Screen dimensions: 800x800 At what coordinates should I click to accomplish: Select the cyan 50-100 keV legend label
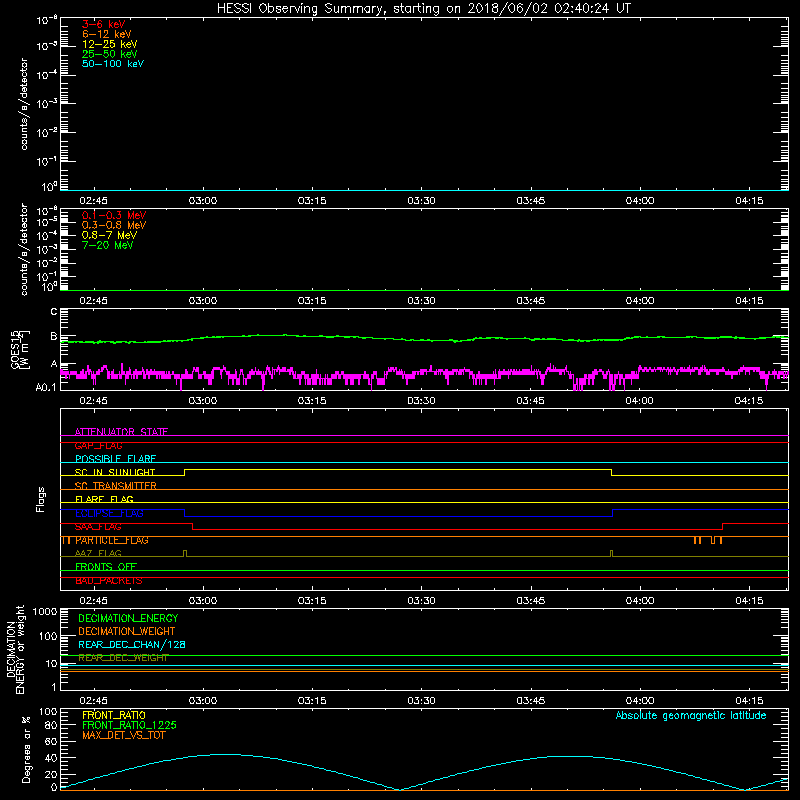coord(113,64)
